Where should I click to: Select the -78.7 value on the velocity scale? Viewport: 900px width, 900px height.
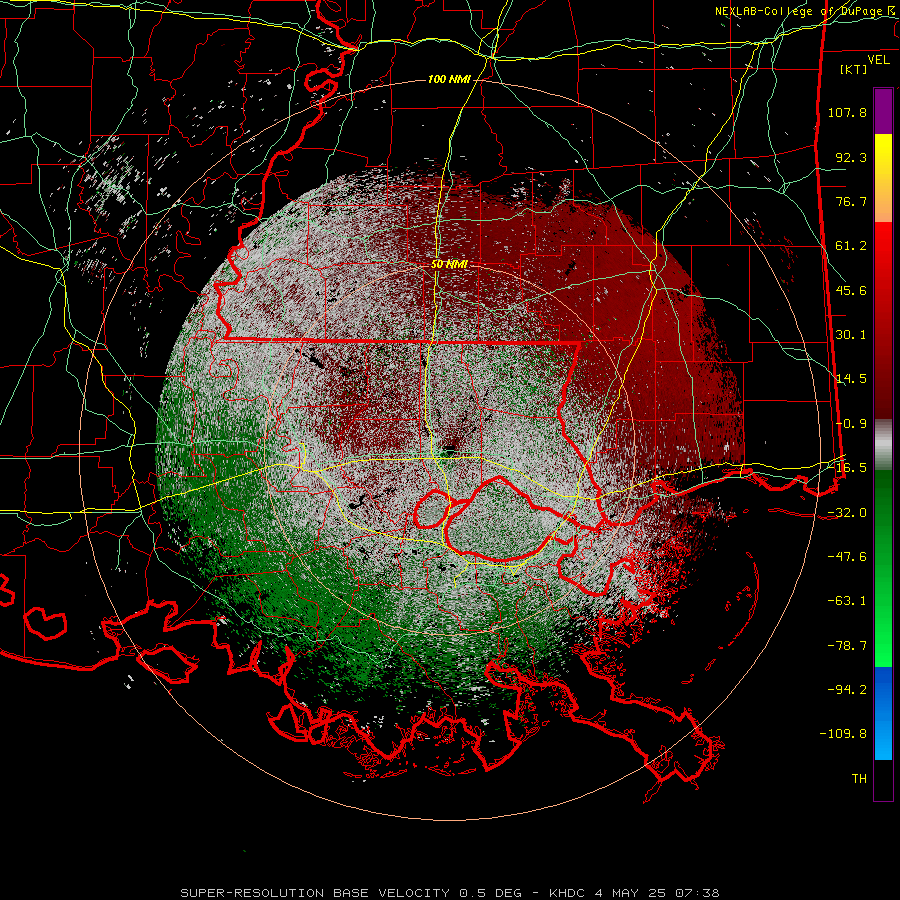tap(847, 646)
